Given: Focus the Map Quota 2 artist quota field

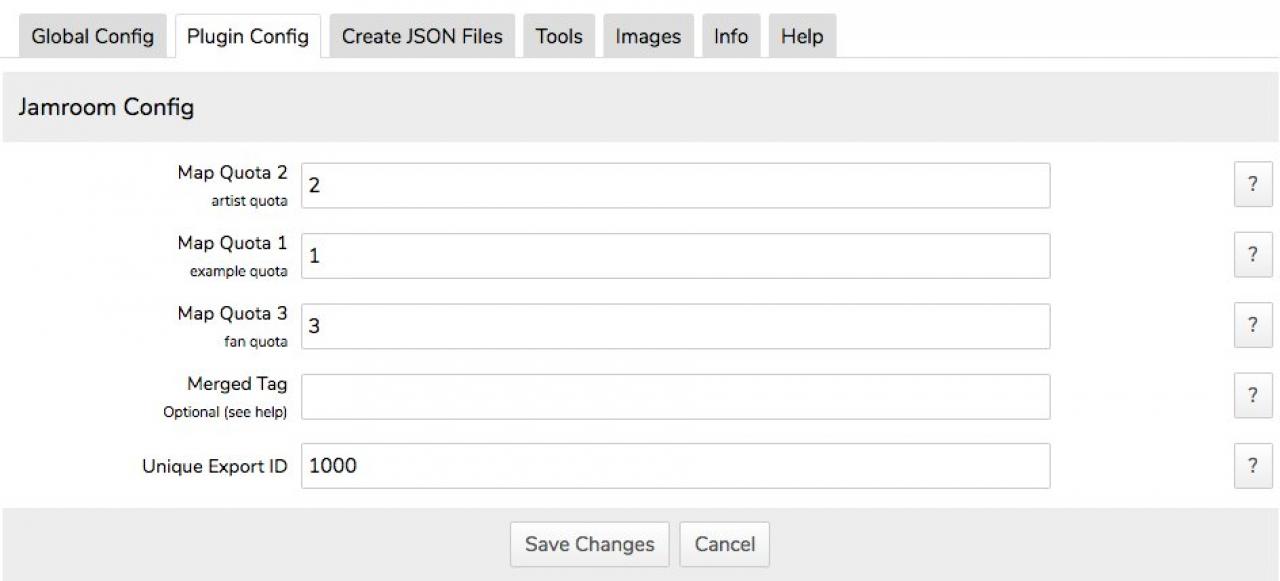Looking at the screenshot, I should (676, 186).
